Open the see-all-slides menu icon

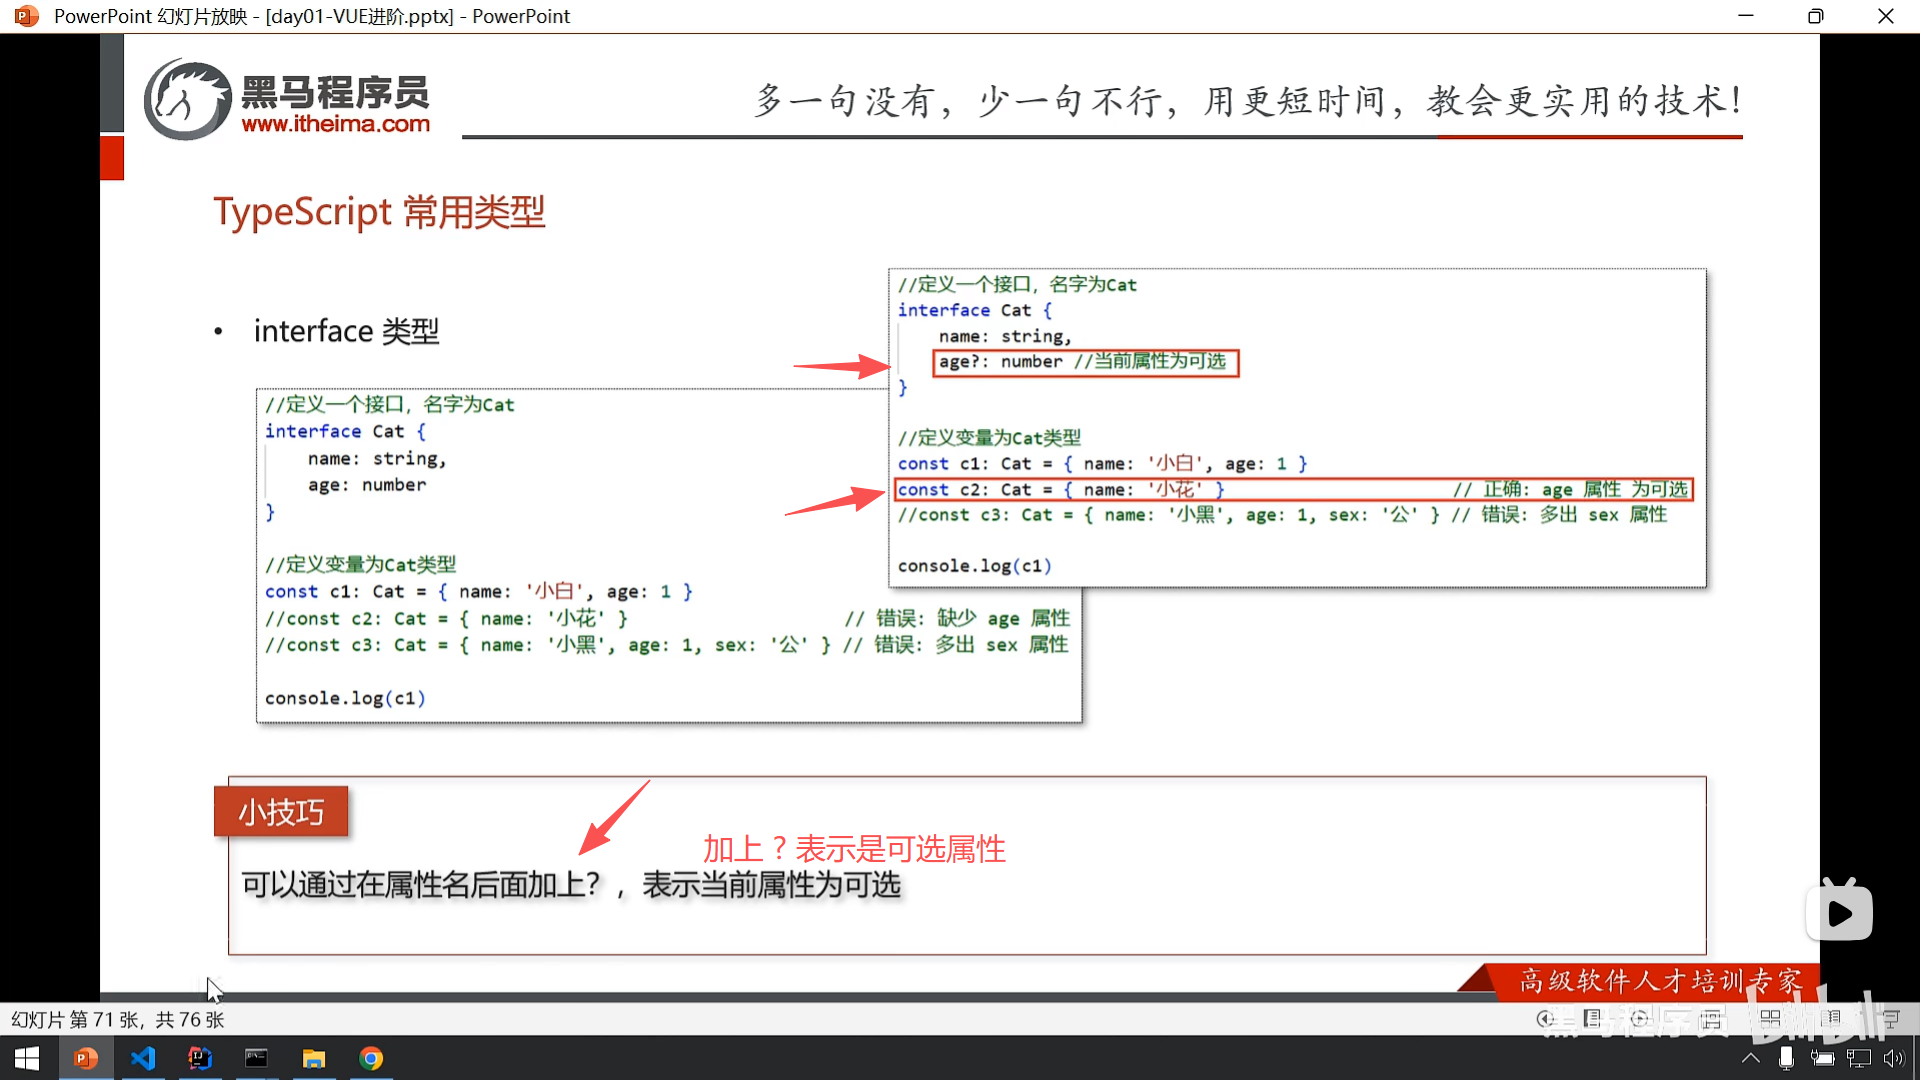coord(1592,1018)
